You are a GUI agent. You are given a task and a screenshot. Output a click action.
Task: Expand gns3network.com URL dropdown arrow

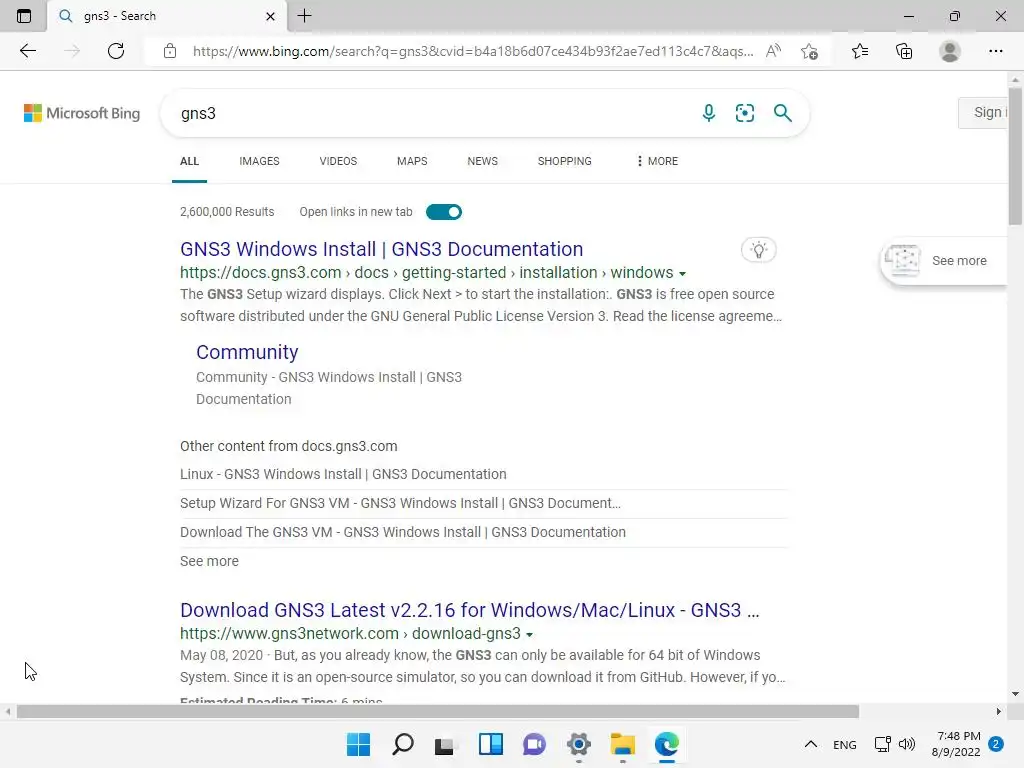coord(530,635)
